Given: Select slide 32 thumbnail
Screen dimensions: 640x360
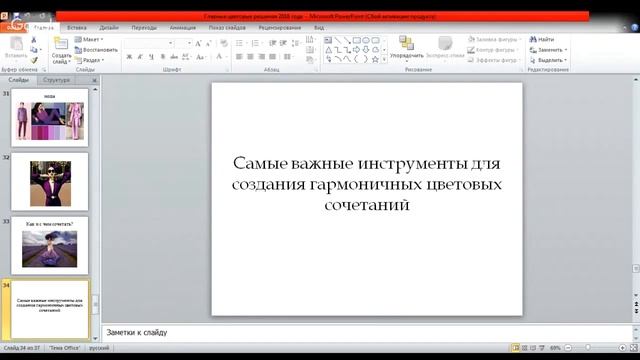Looking at the screenshot, I should tap(50, 182).
